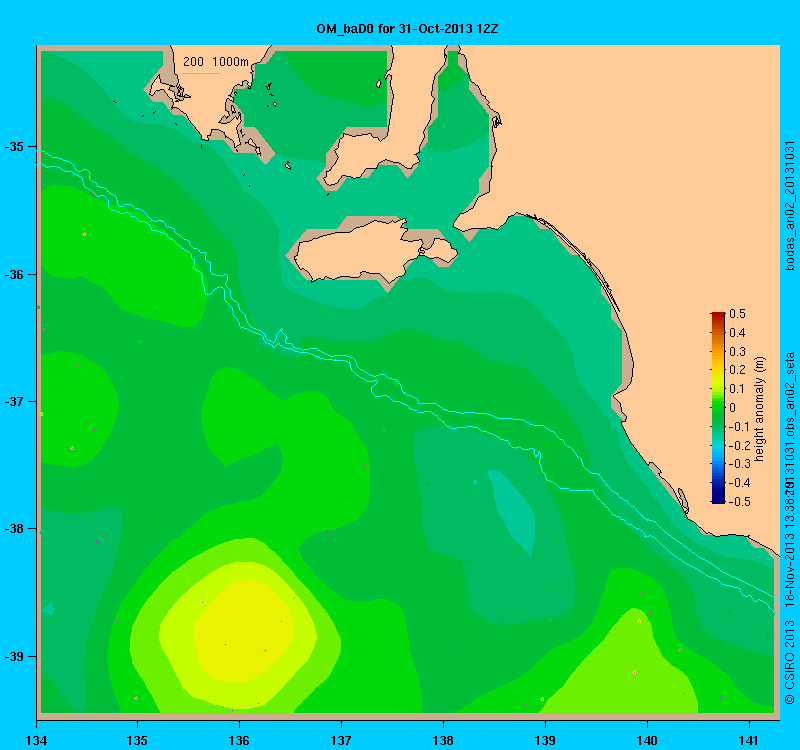This screenshot has height=750, width=800.
Task: Click the -39 latitude axis label
Action: 14,656
